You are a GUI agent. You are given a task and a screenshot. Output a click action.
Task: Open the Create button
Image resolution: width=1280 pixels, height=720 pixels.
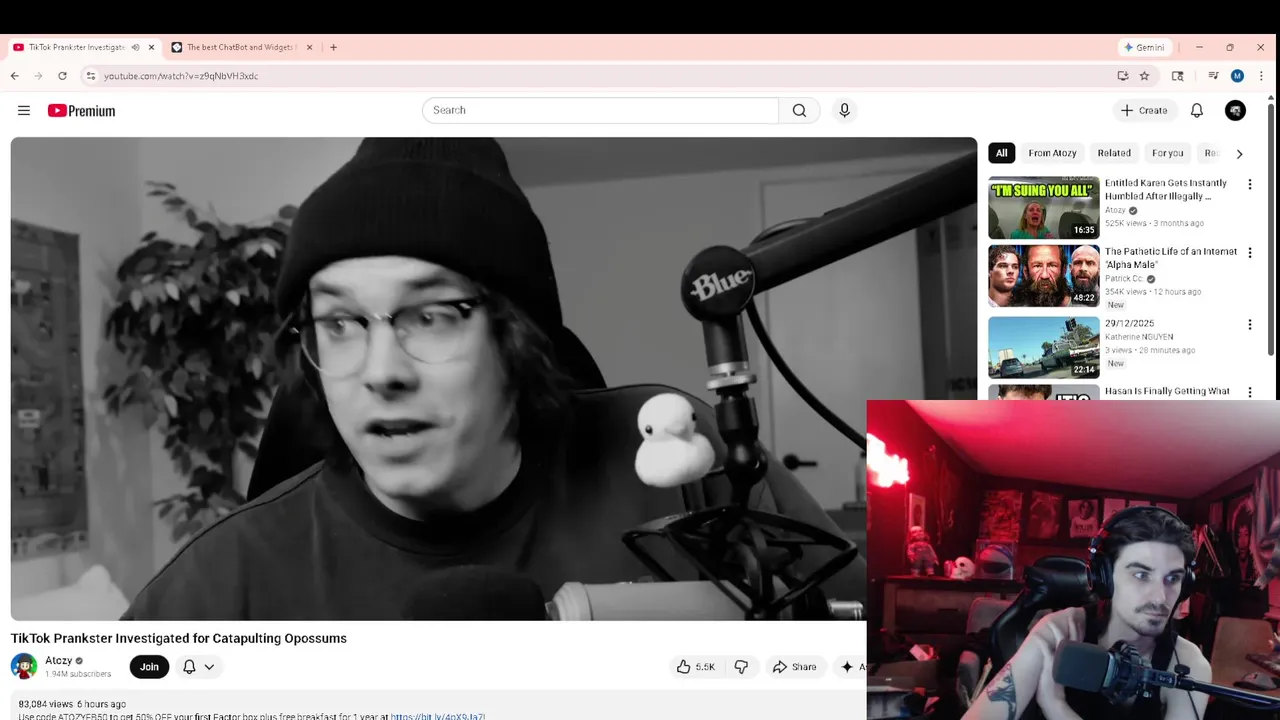click(1143, 111)
